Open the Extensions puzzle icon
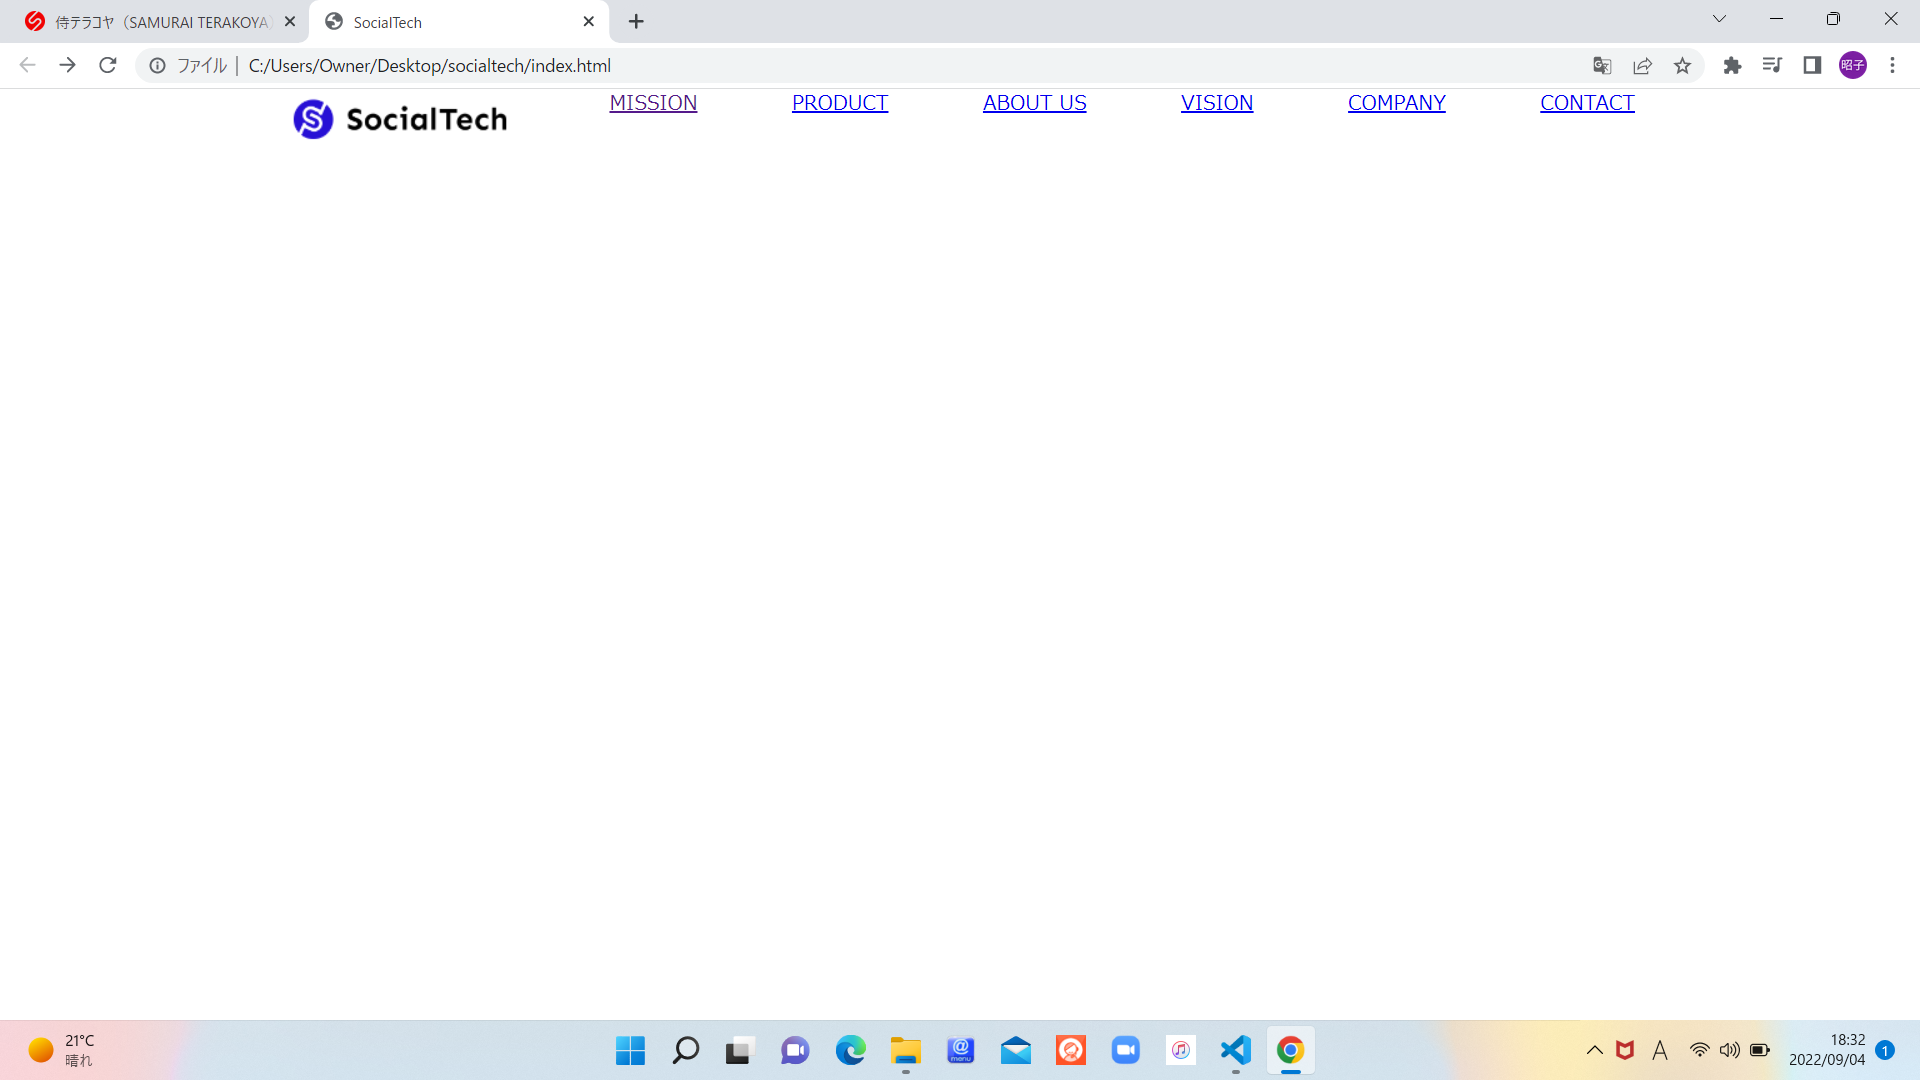This screenshot has width=1920, height=1080. (x=1732, y=66)
